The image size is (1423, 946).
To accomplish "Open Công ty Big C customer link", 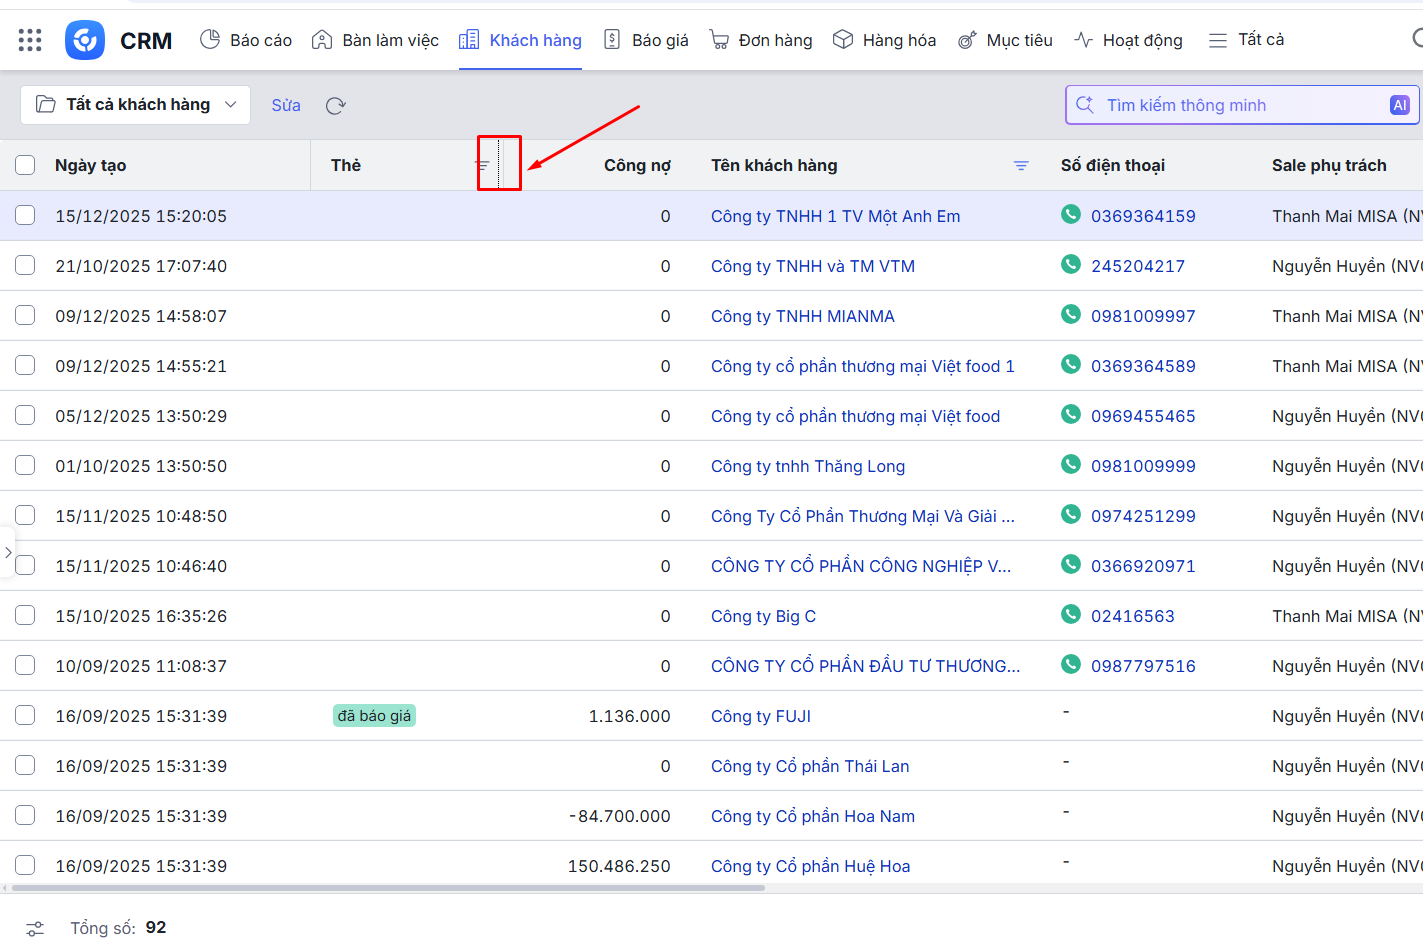I will (763, 616).
